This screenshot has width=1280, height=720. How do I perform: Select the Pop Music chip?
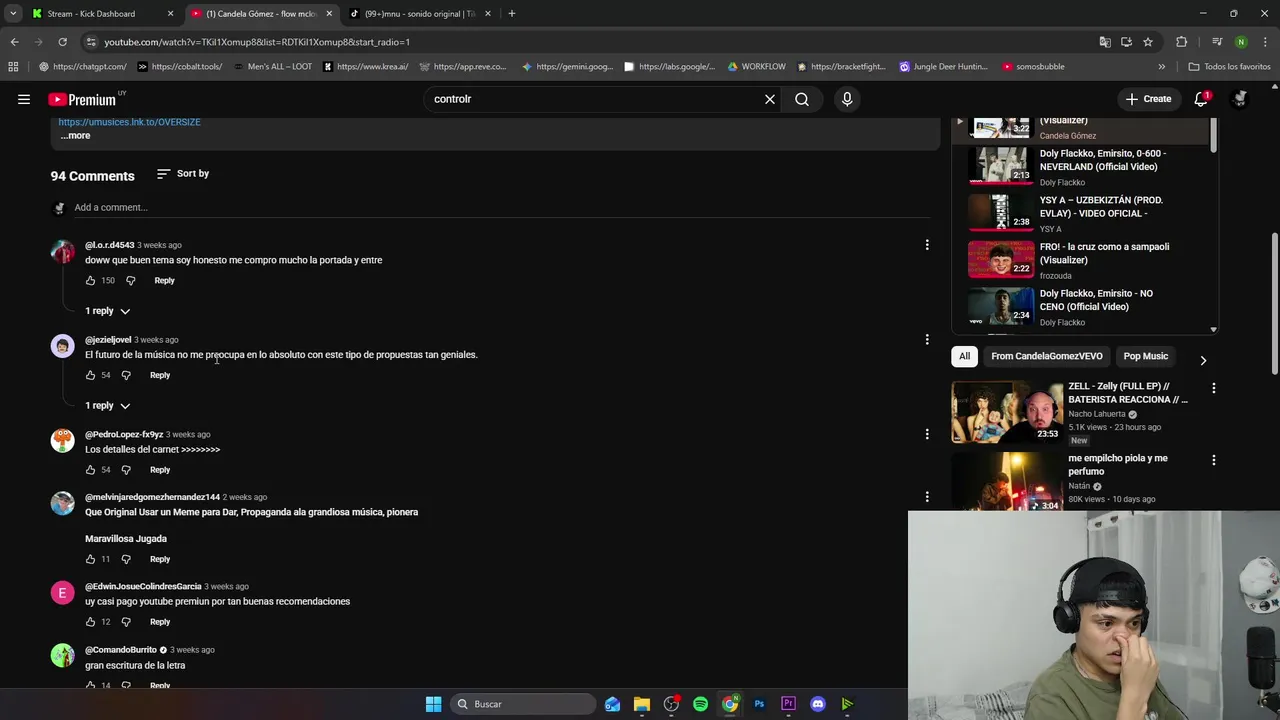[x=1146, y=356]
